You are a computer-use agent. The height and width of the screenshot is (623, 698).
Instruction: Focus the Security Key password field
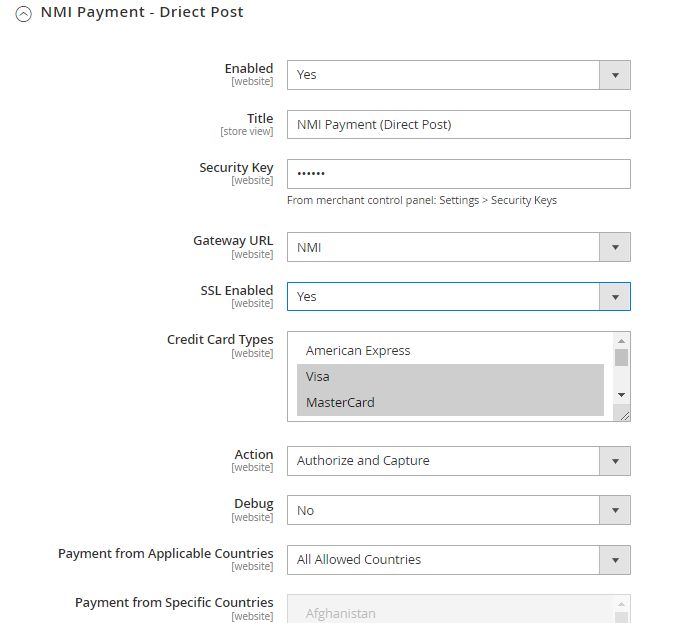point(458,174)
